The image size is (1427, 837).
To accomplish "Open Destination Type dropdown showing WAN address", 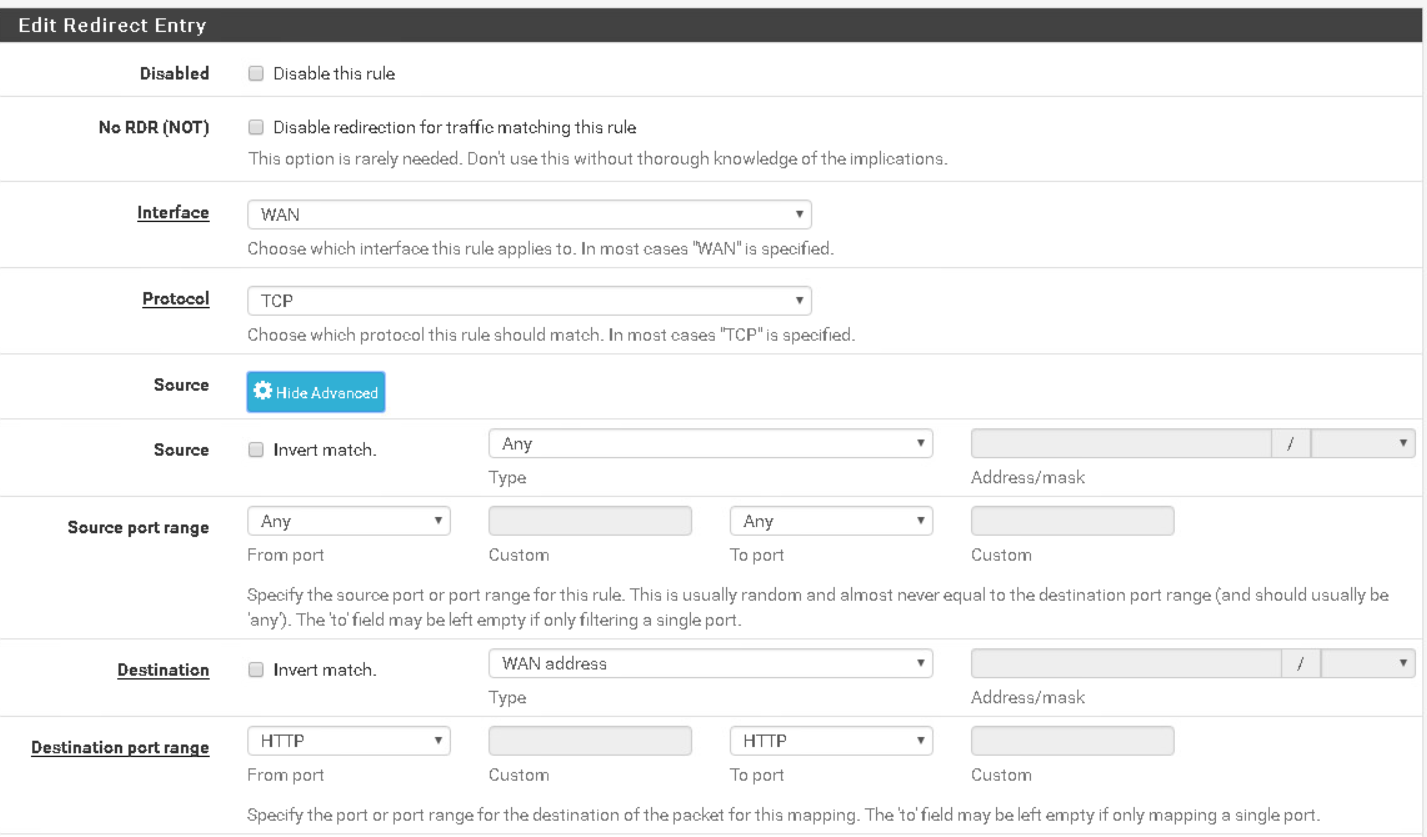I will (711, 664).
